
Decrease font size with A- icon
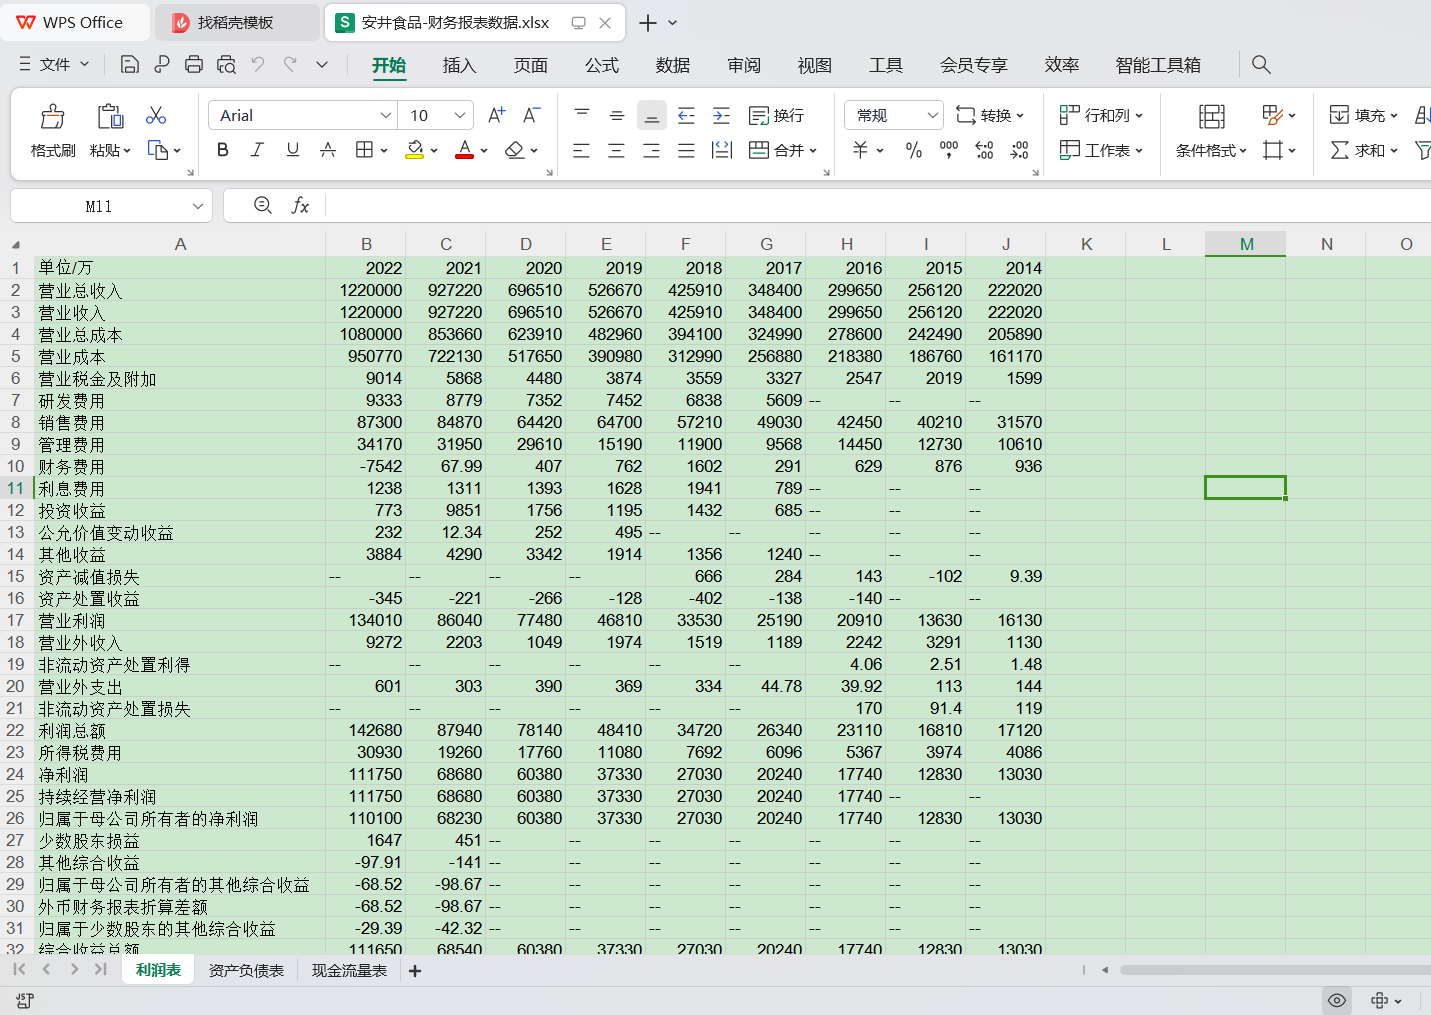click(532, 115)
